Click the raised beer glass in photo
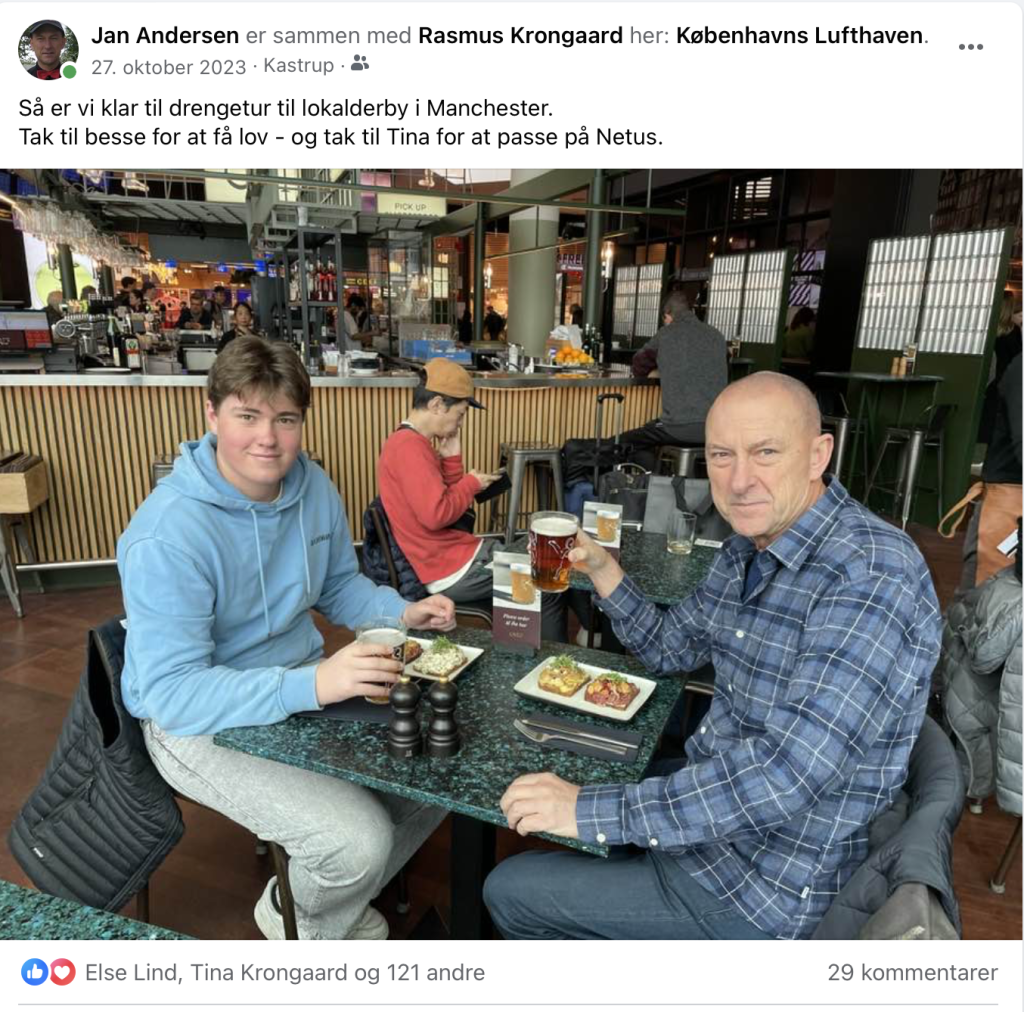The width and height of the screenshot is (1024, 1012). click(553, 552)
